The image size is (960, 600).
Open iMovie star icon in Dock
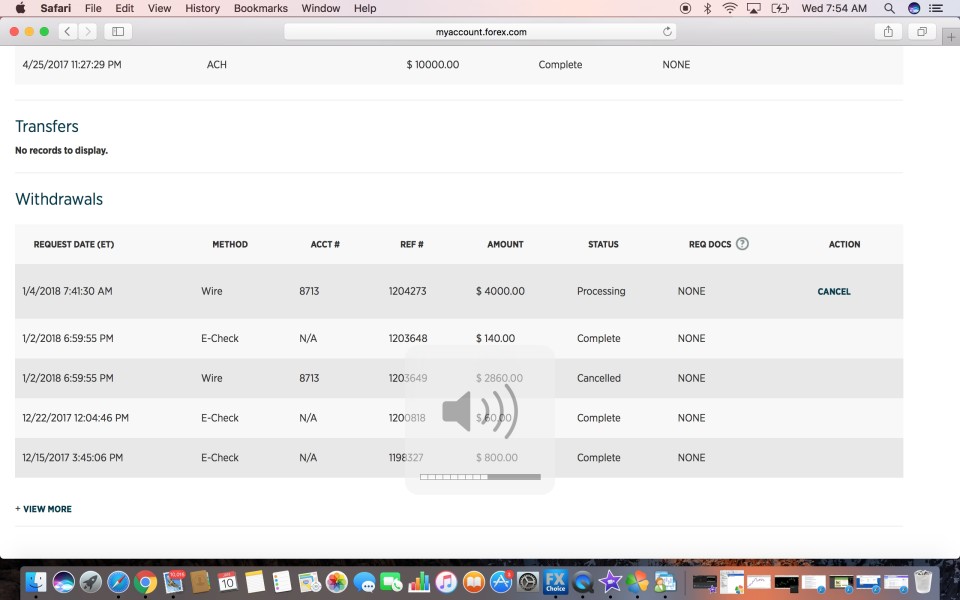click(610, 582)
